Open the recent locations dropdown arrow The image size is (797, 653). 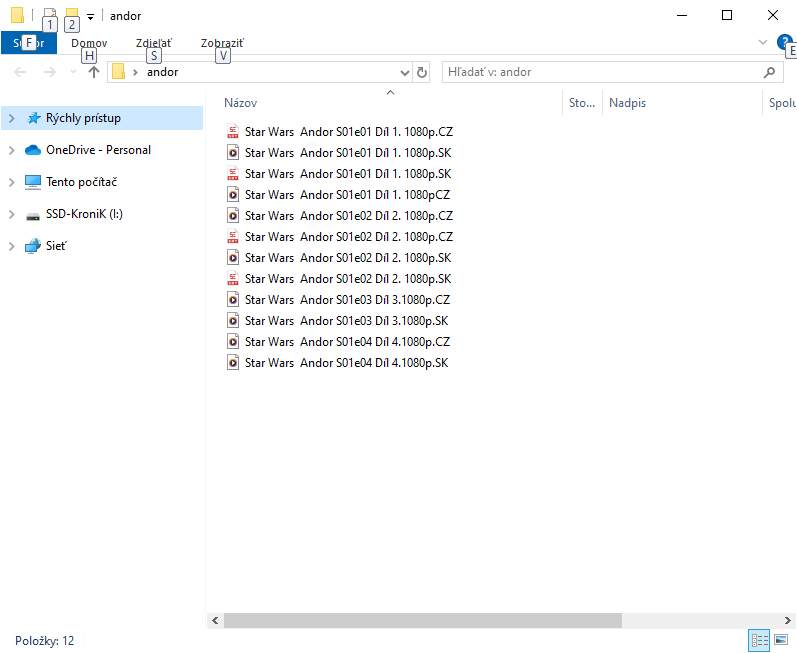pos(73,72)
